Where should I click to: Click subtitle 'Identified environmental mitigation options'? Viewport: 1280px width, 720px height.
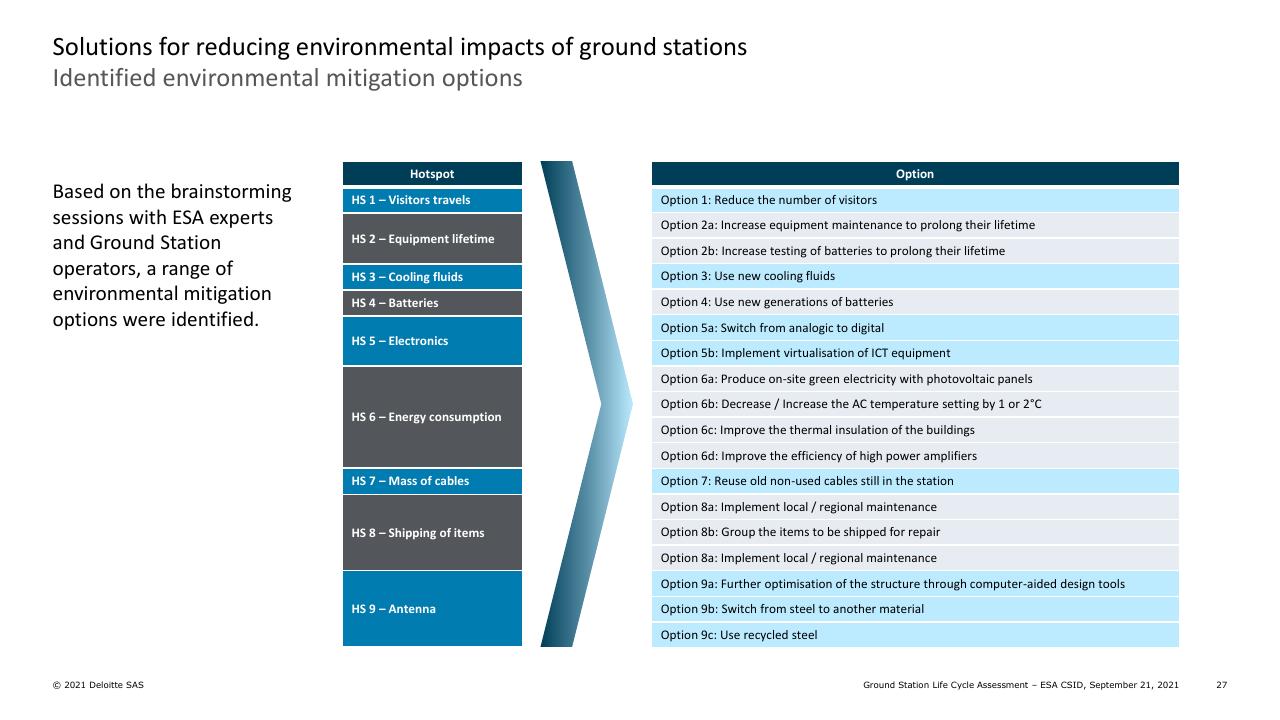[287, 78]
